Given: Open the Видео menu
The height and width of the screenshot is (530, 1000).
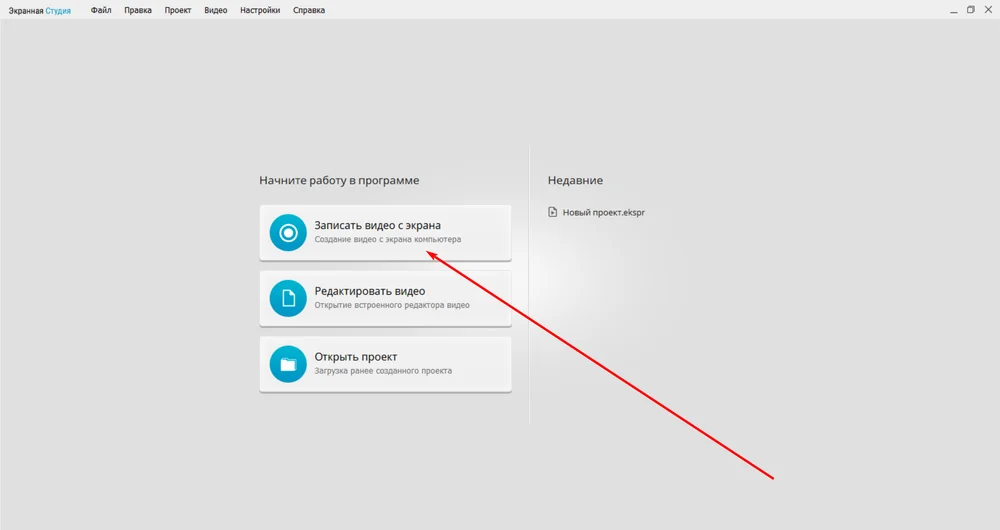Looking at the screenshot, I should point(216,10).
